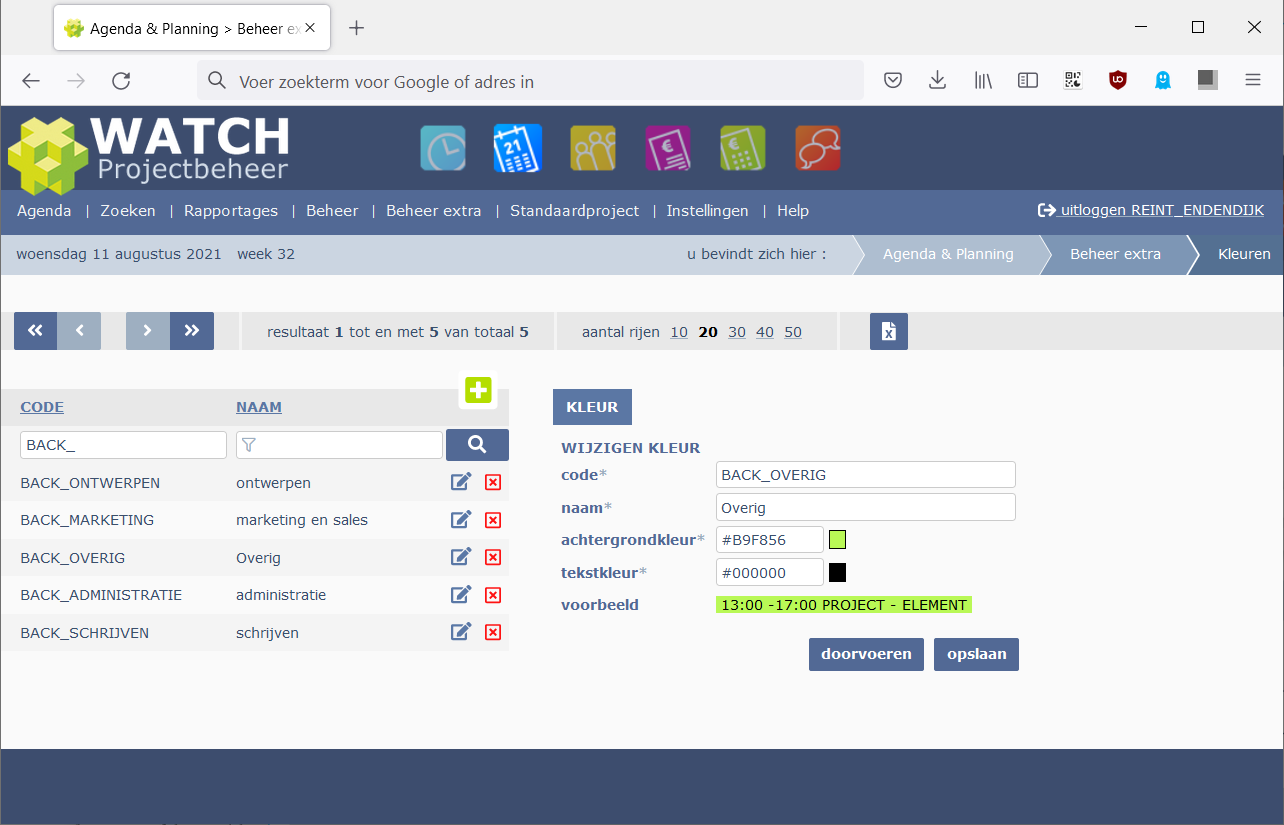Set row count to 30
The height and width of the screenshot is (825, 1284).
737,332
